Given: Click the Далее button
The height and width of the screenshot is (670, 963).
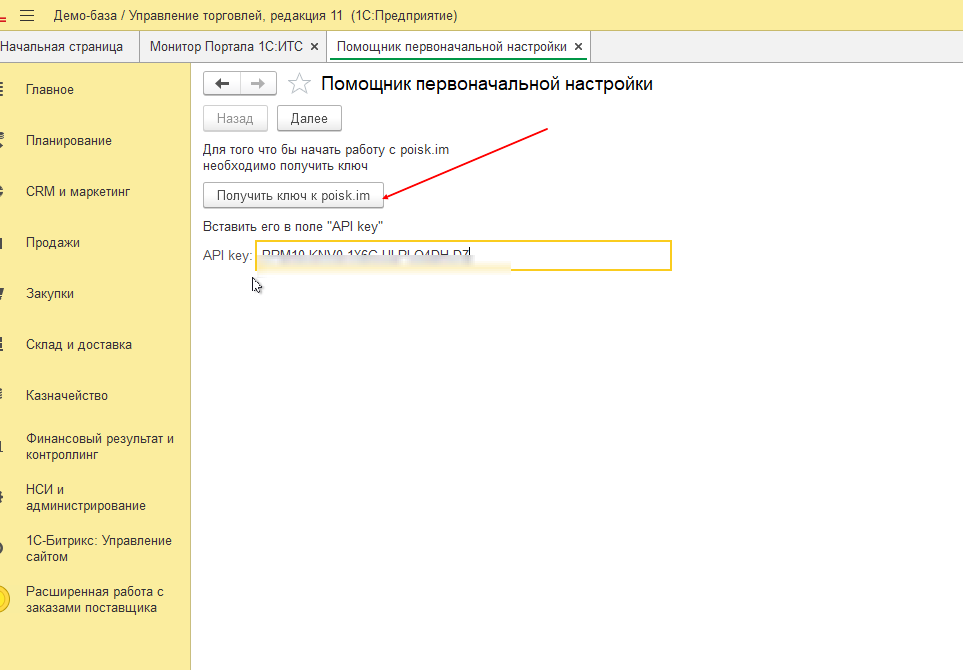Looking at the screenshot, I should click(309, 119).
